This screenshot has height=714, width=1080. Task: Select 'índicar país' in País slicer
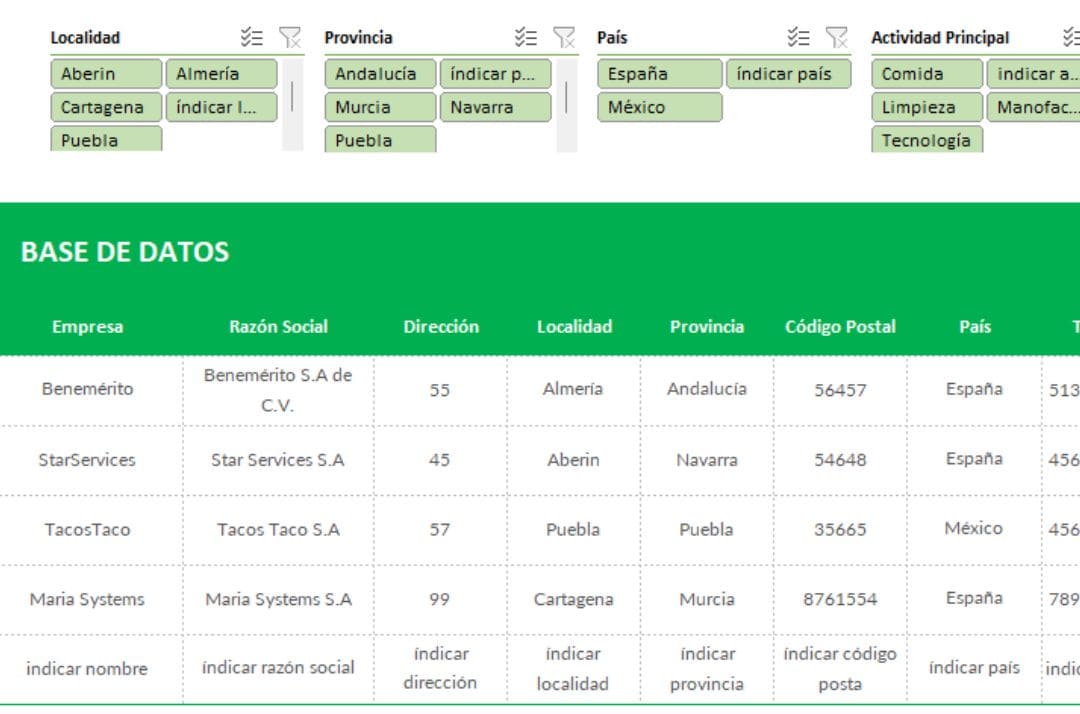click(x=789, y=74)
